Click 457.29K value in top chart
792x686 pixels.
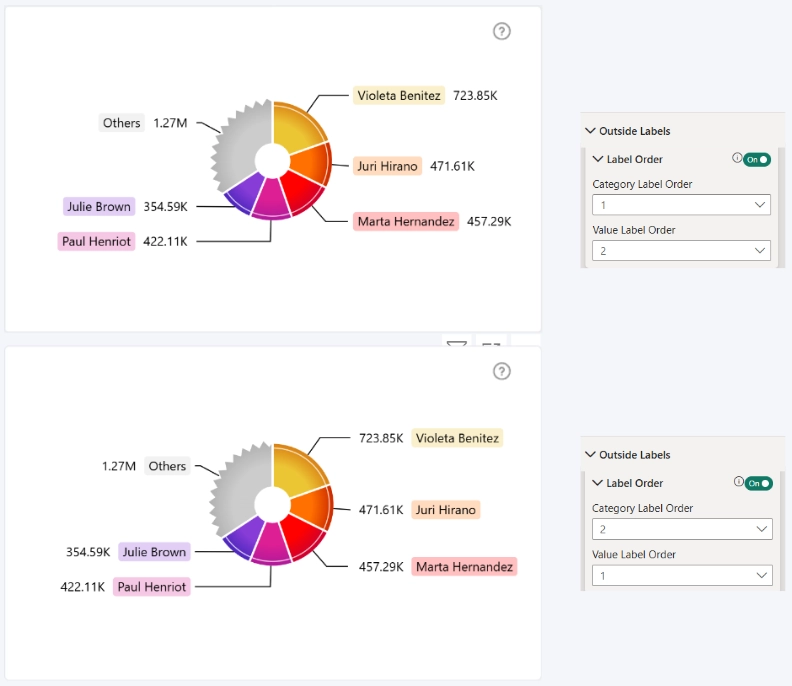click(489, 221)
